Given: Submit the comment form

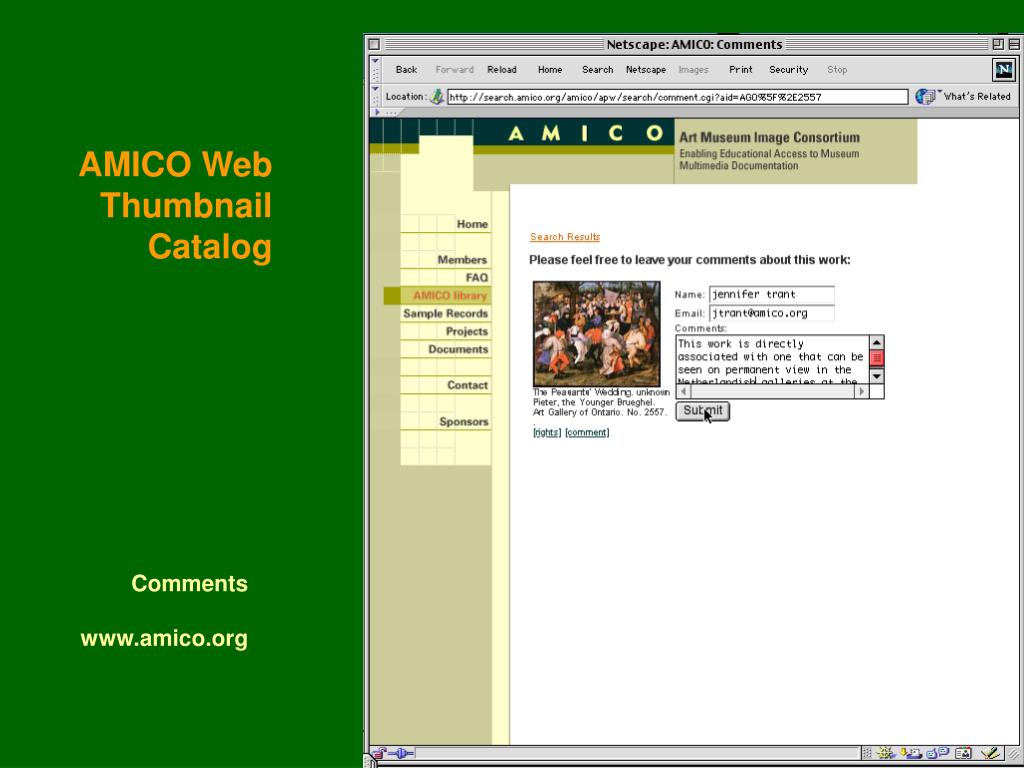Looking at the screenshot, I should (703, 411).
